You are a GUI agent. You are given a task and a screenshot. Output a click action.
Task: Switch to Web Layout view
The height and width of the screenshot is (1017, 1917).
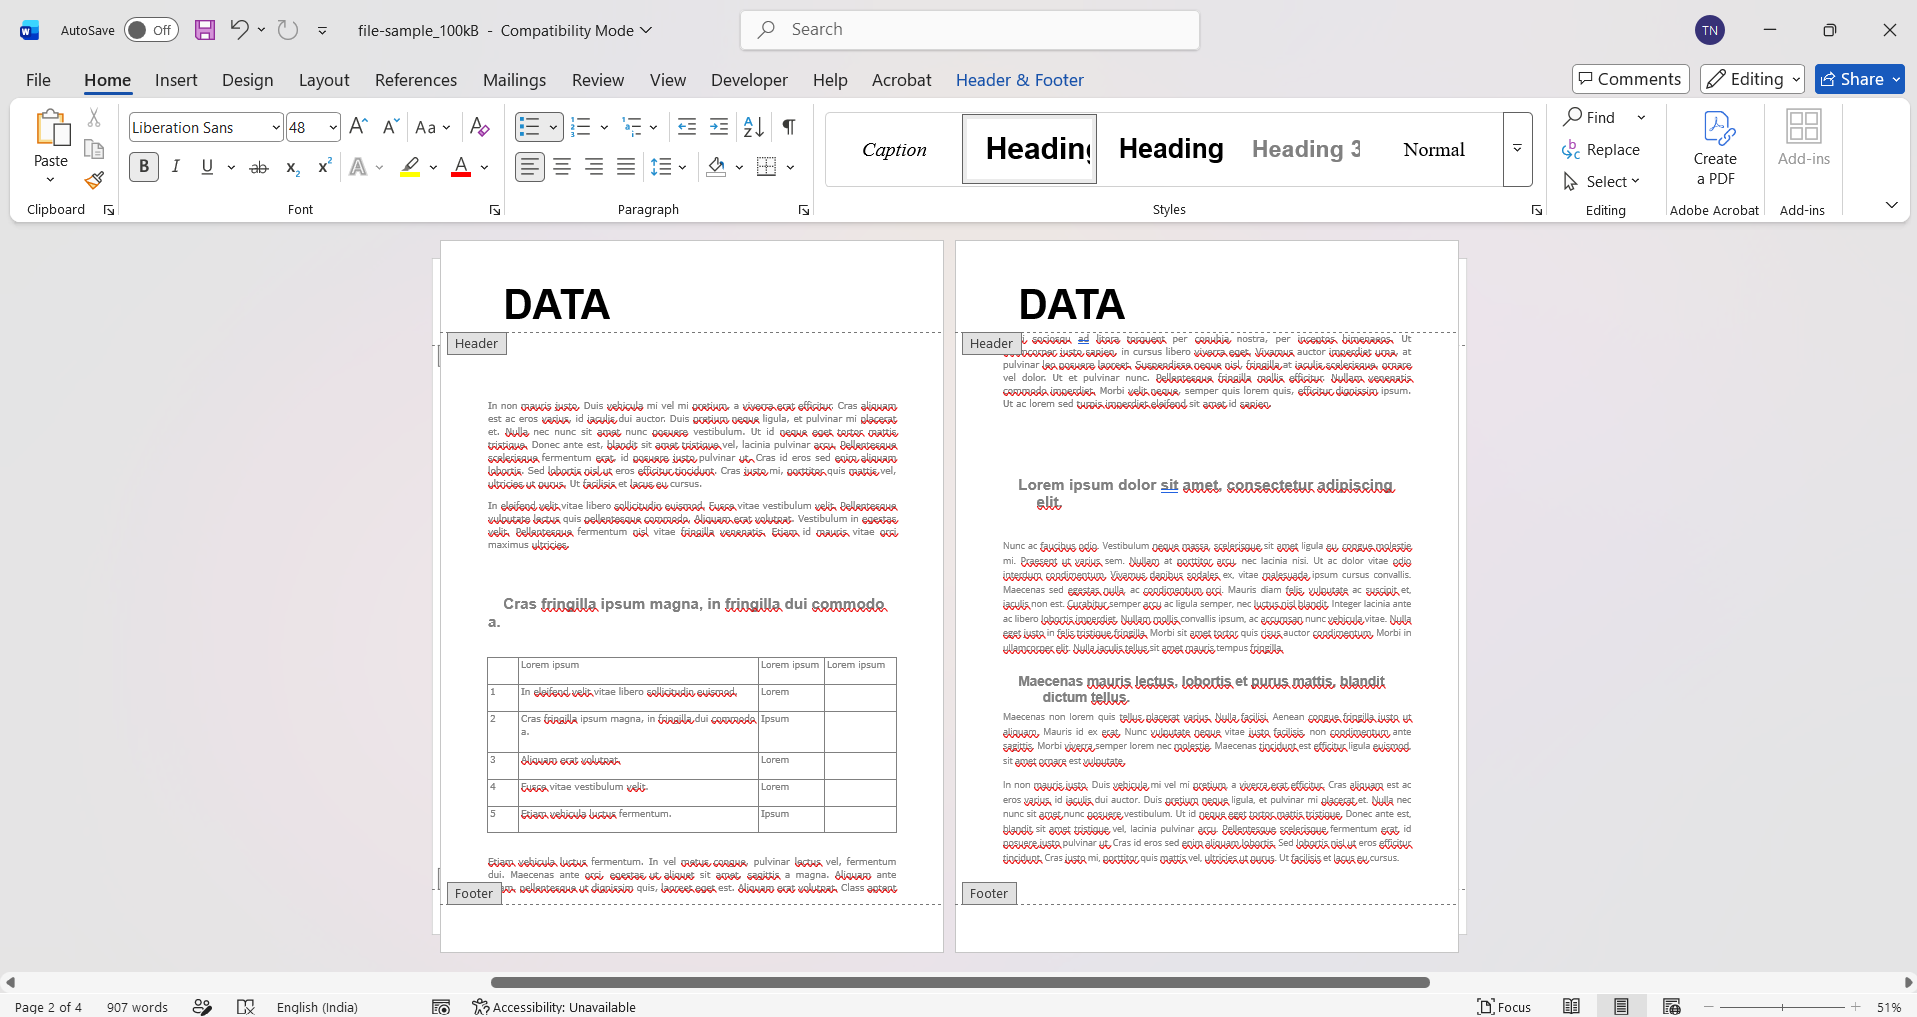point(1671,1006)
